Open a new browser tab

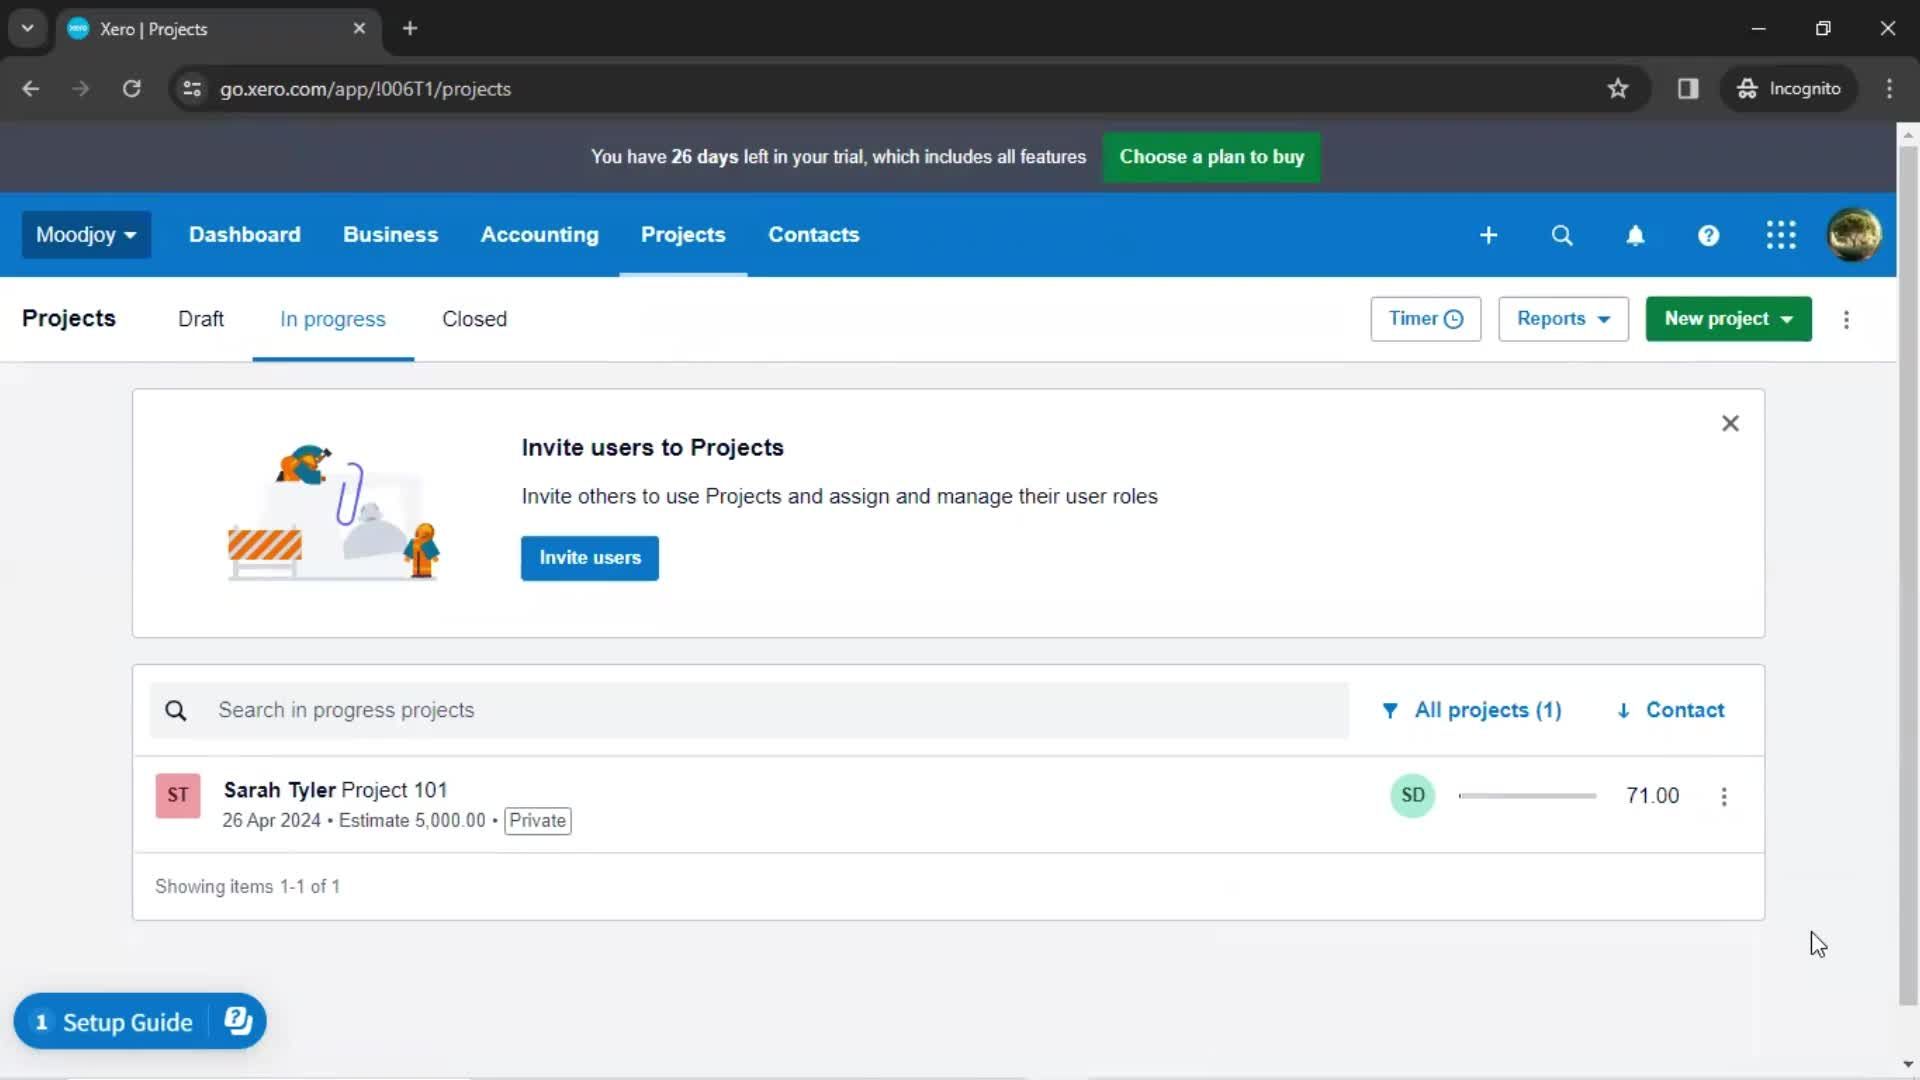point(410,28)
